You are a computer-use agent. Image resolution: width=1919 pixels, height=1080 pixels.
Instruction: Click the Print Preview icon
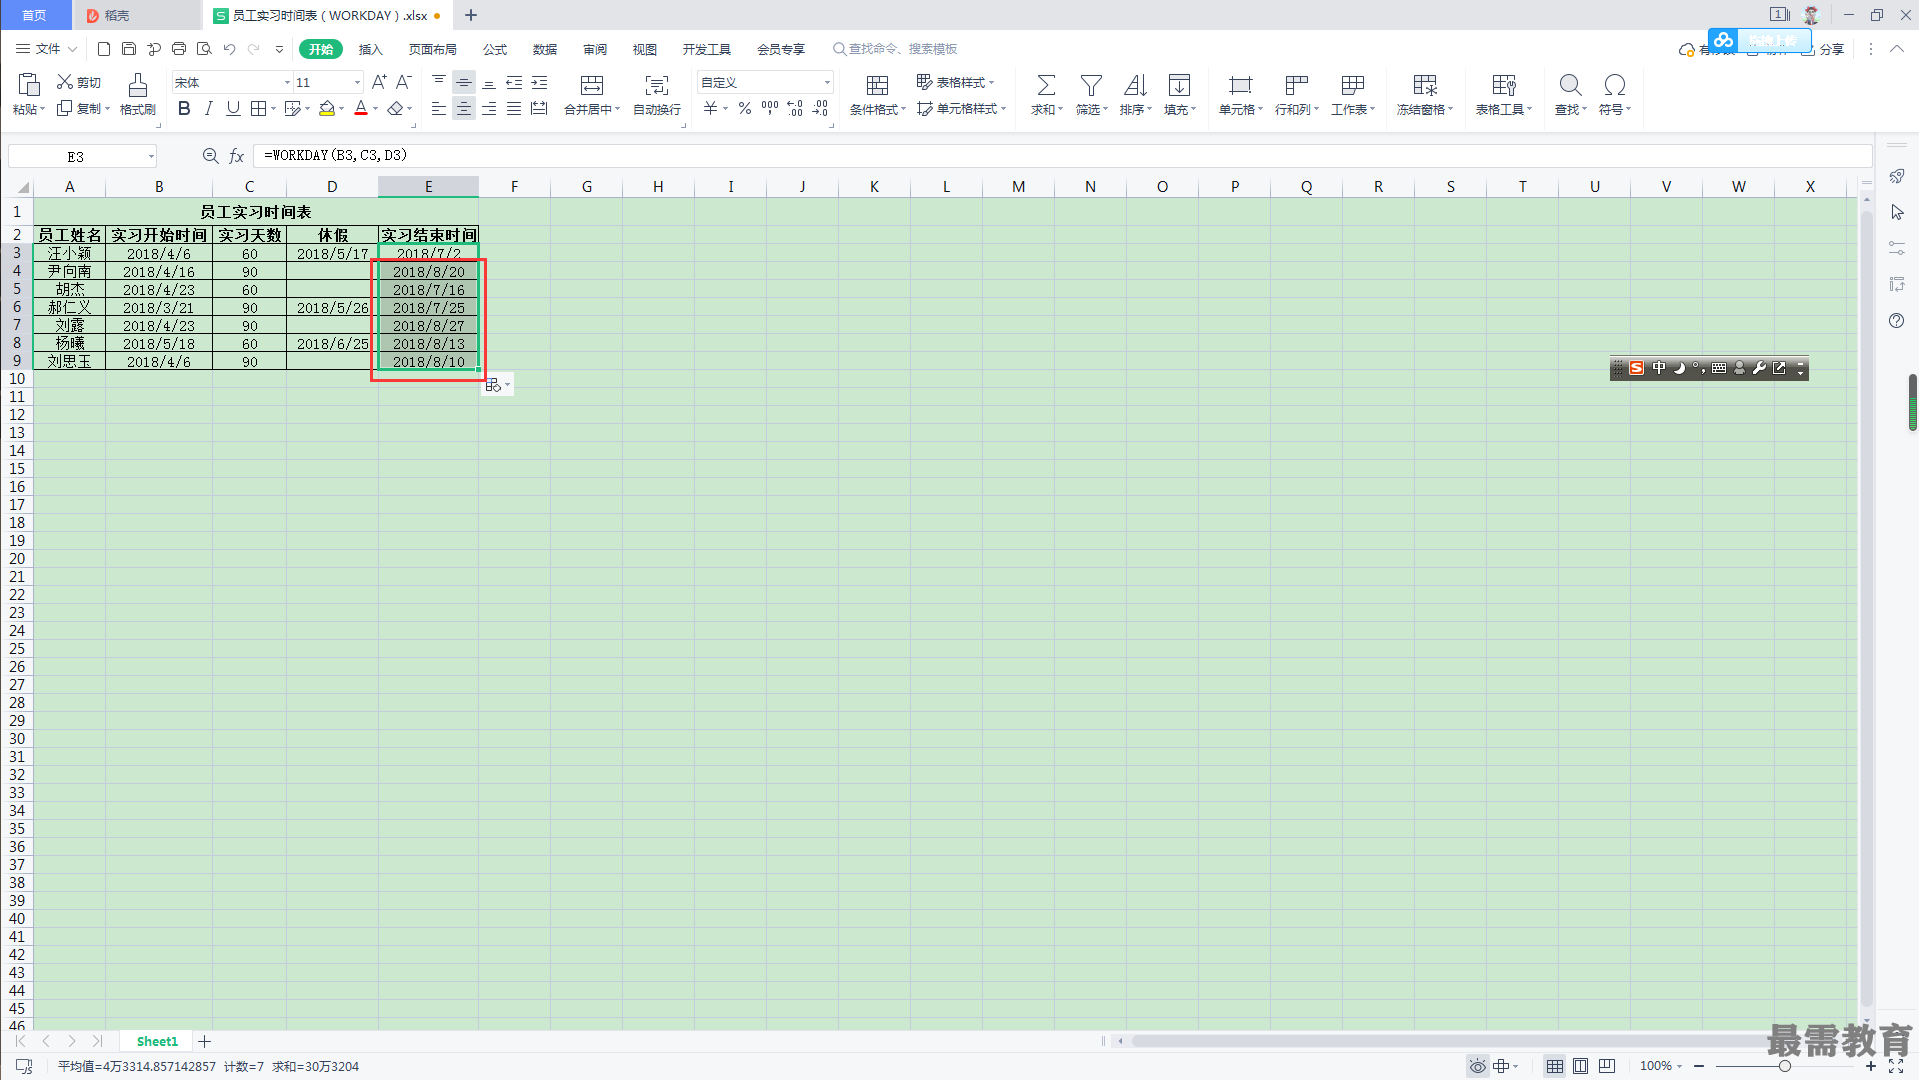pos(204,49)
